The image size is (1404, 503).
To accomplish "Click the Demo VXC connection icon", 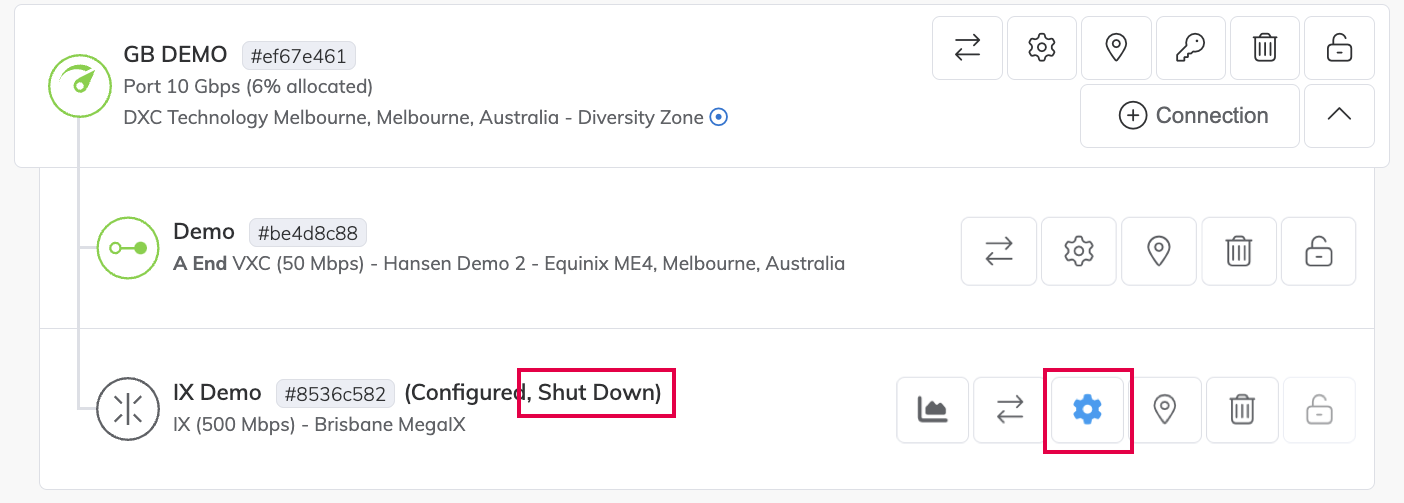I will click(128, 248).
